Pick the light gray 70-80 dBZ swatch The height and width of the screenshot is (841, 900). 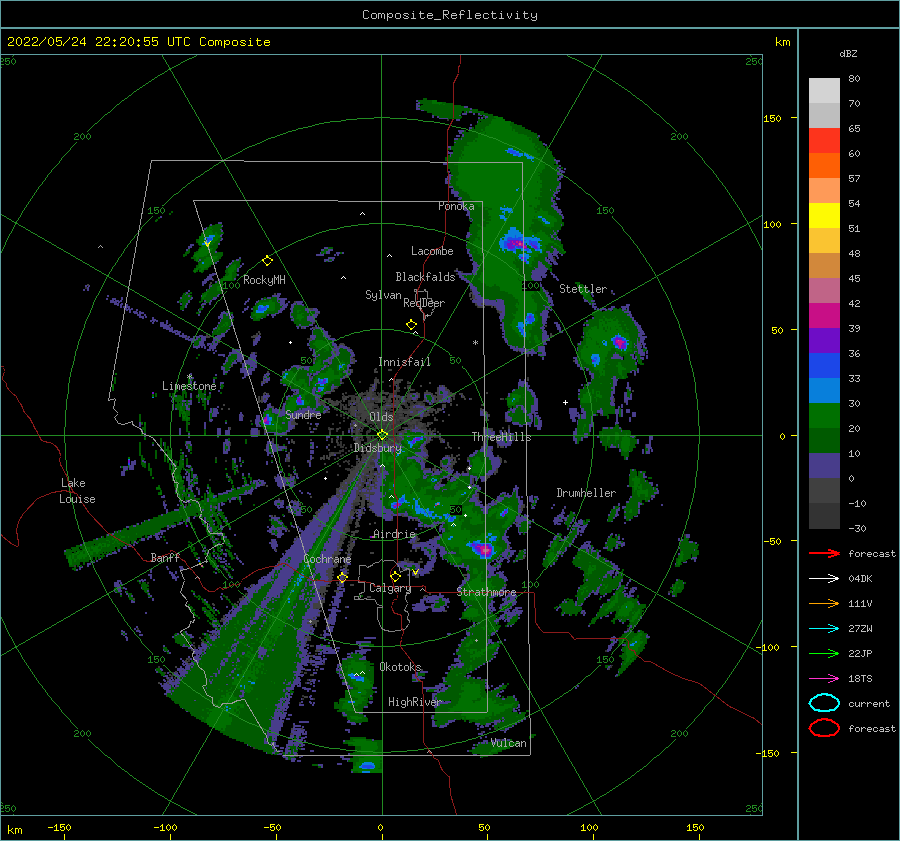click(x=824, y=90)
